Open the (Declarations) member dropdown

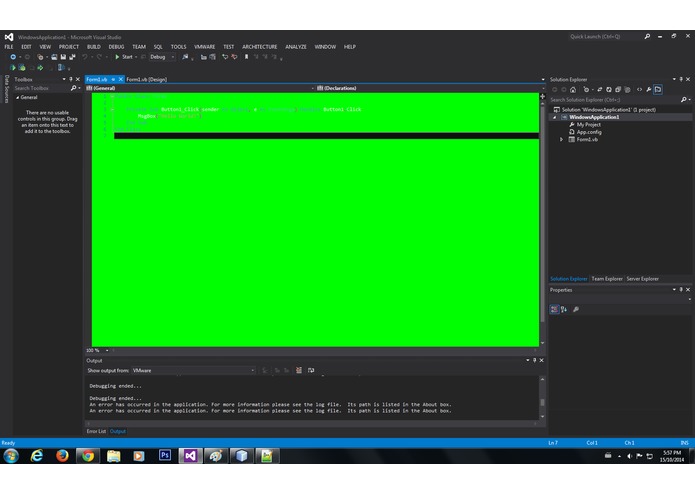pos(431,88)
